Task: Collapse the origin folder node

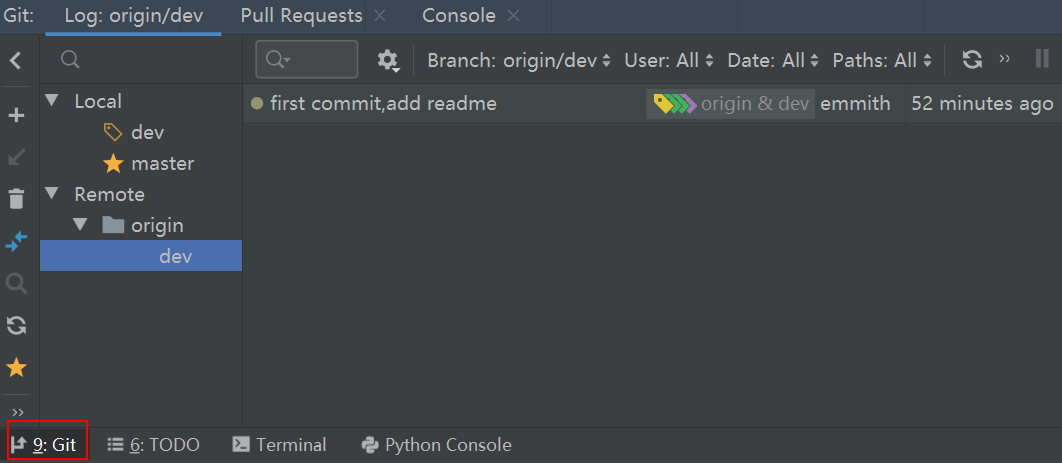Action: pos(81,225)
